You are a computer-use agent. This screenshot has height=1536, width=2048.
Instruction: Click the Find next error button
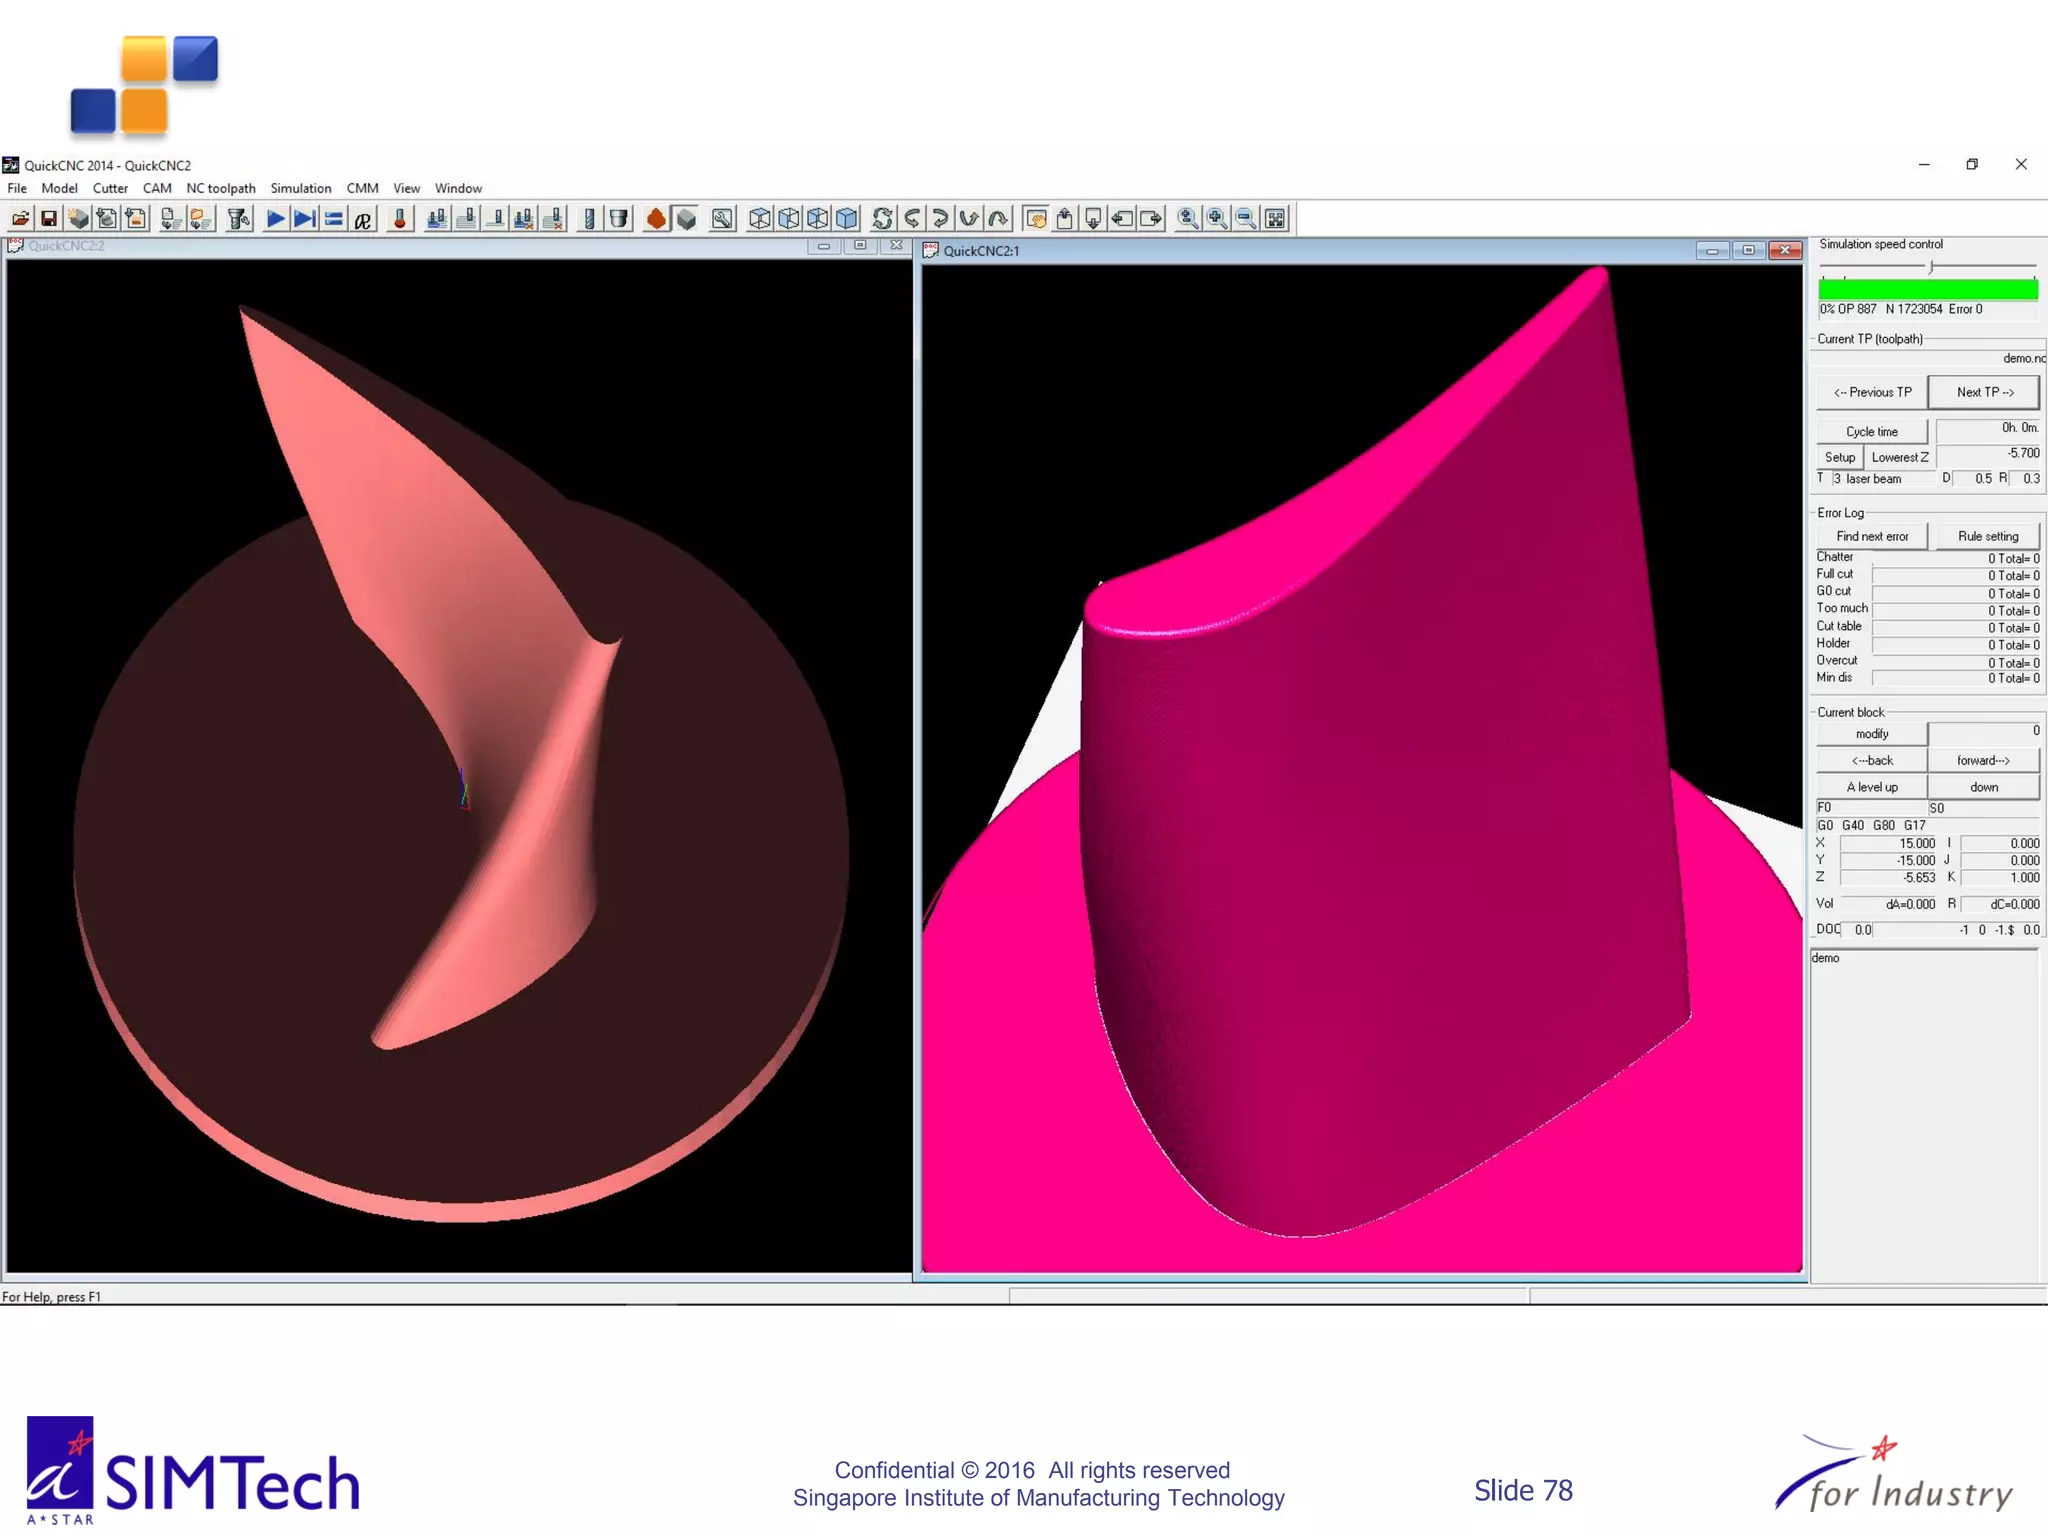(1871, 536)
